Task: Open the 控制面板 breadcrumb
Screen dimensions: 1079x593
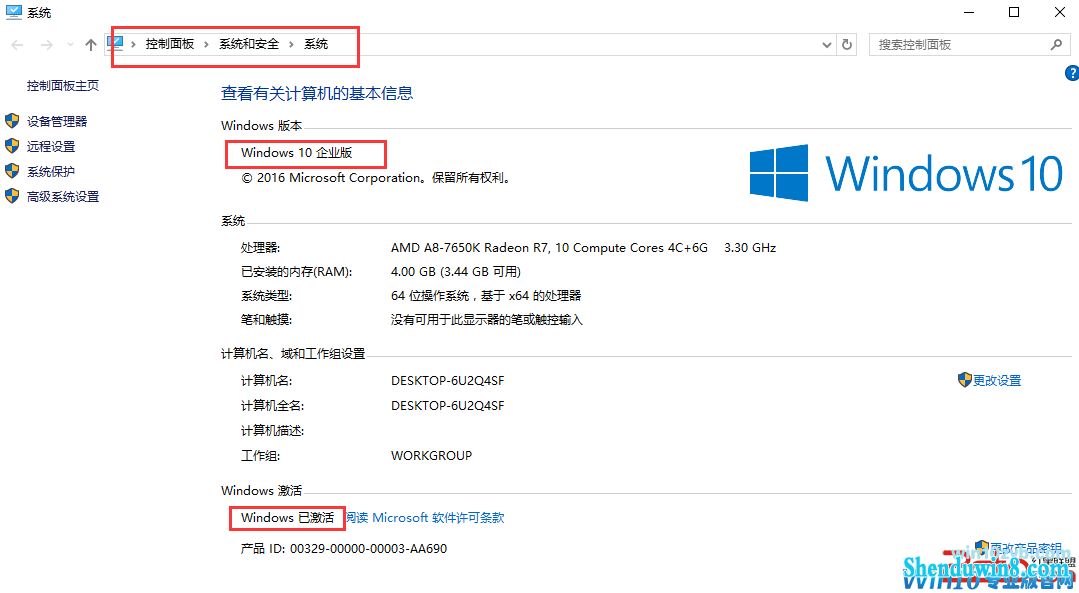Action: (169, 44)
